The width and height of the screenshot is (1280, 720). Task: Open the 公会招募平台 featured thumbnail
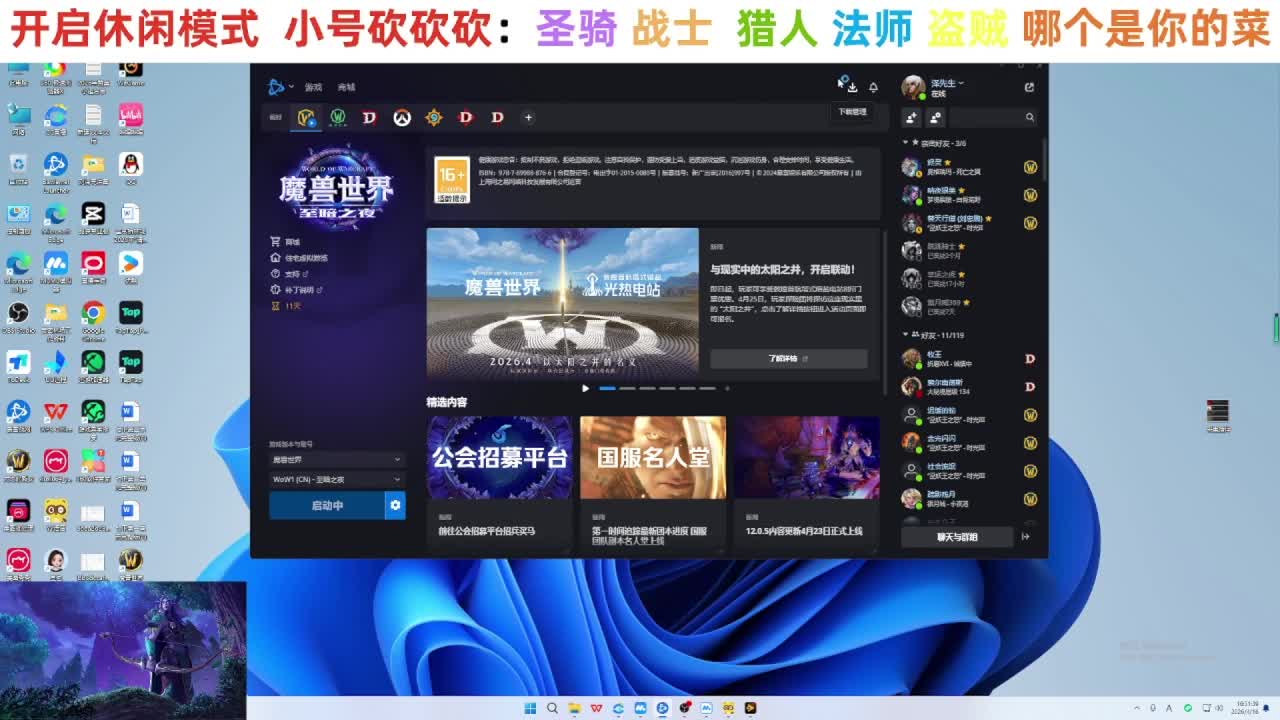pos(499,458)
